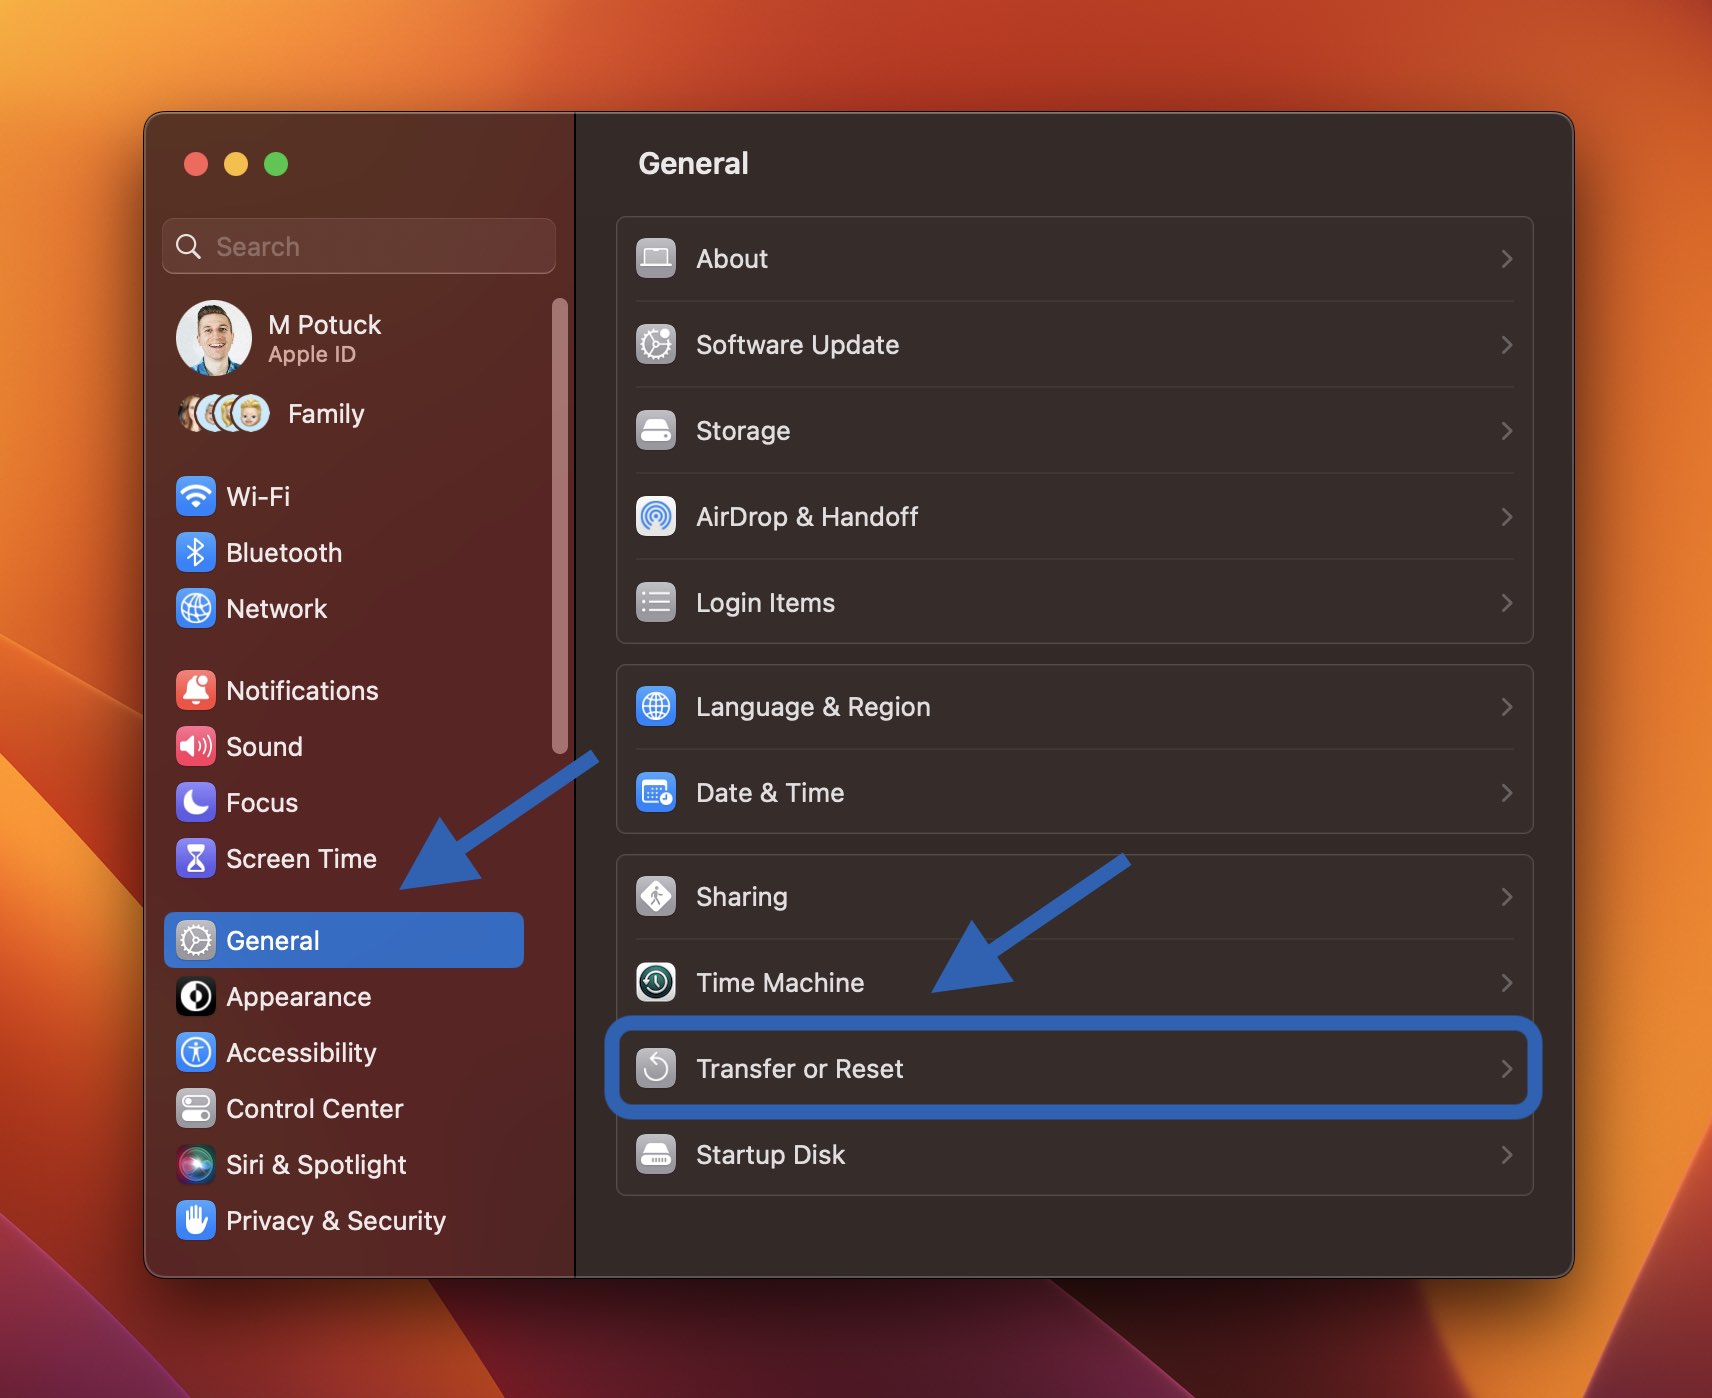
Task: Expand the Language & Region row
Action: point(1507,706)
